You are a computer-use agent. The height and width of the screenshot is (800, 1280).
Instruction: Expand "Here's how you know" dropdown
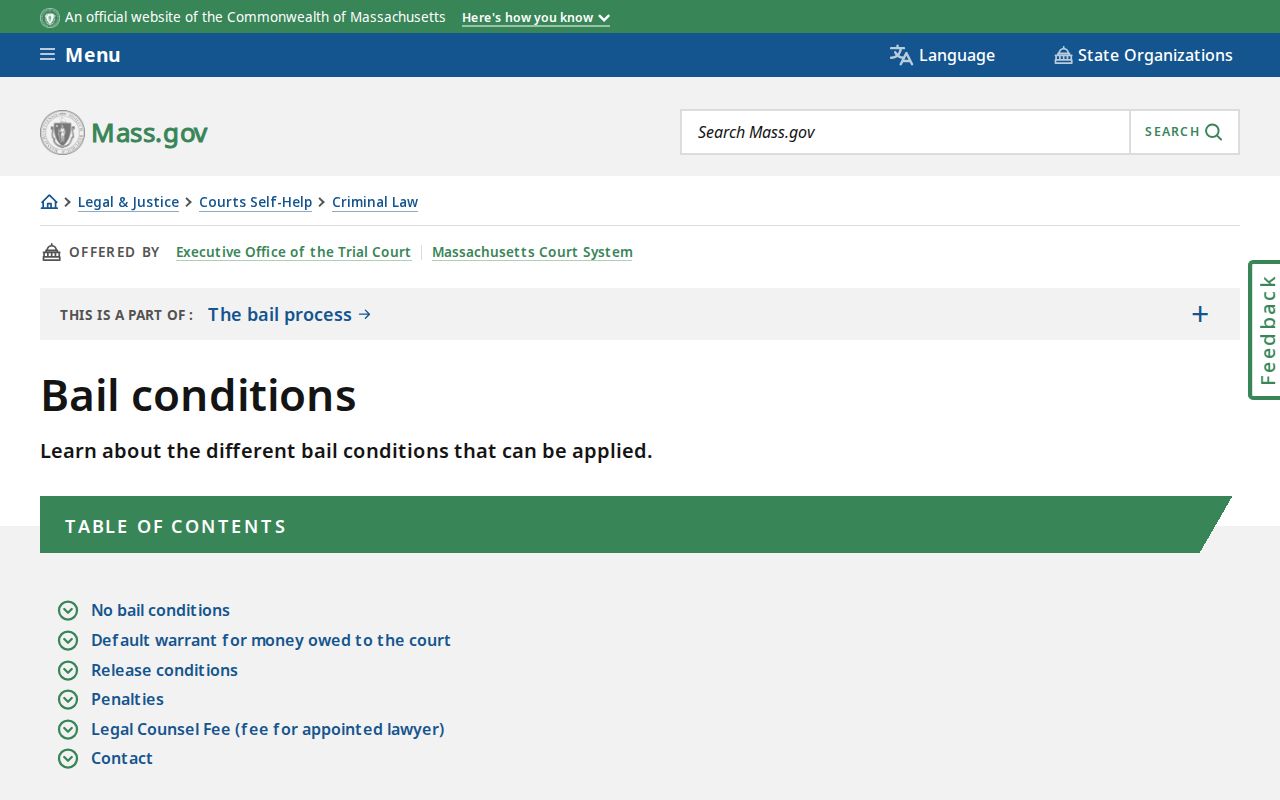pyautogui.click(x=536, y=18)
